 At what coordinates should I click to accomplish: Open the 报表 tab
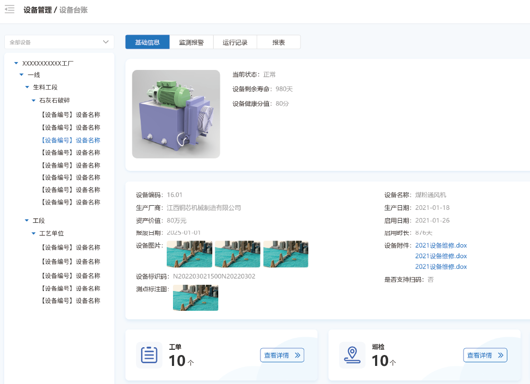279,42
